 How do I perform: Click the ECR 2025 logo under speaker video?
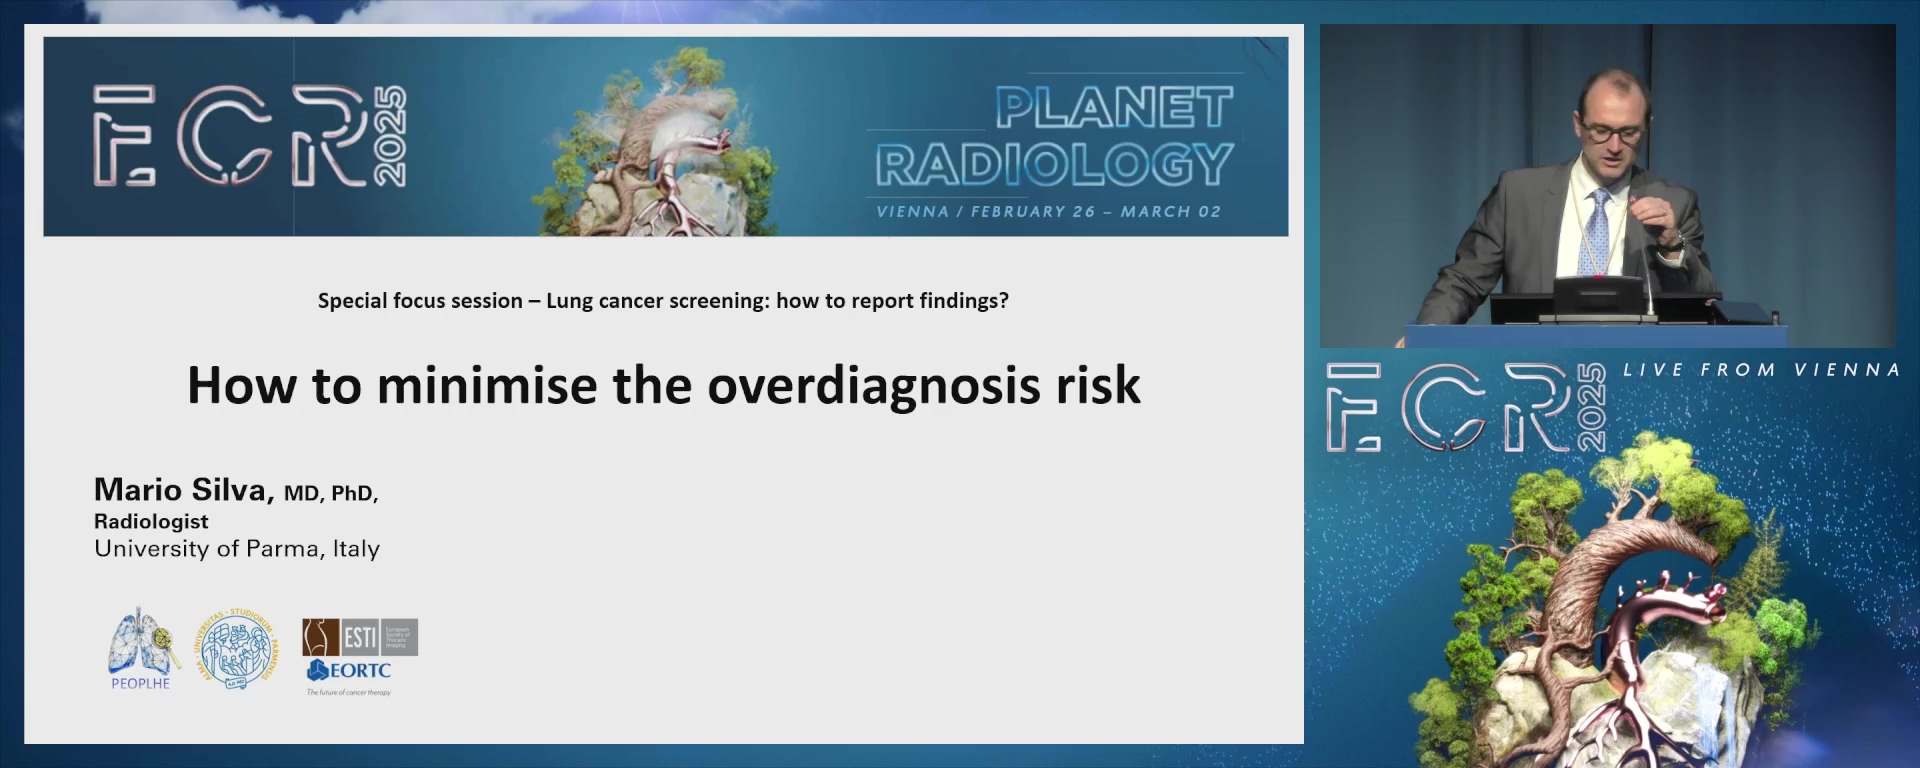pyautogui.click(x=1467, y=407)
